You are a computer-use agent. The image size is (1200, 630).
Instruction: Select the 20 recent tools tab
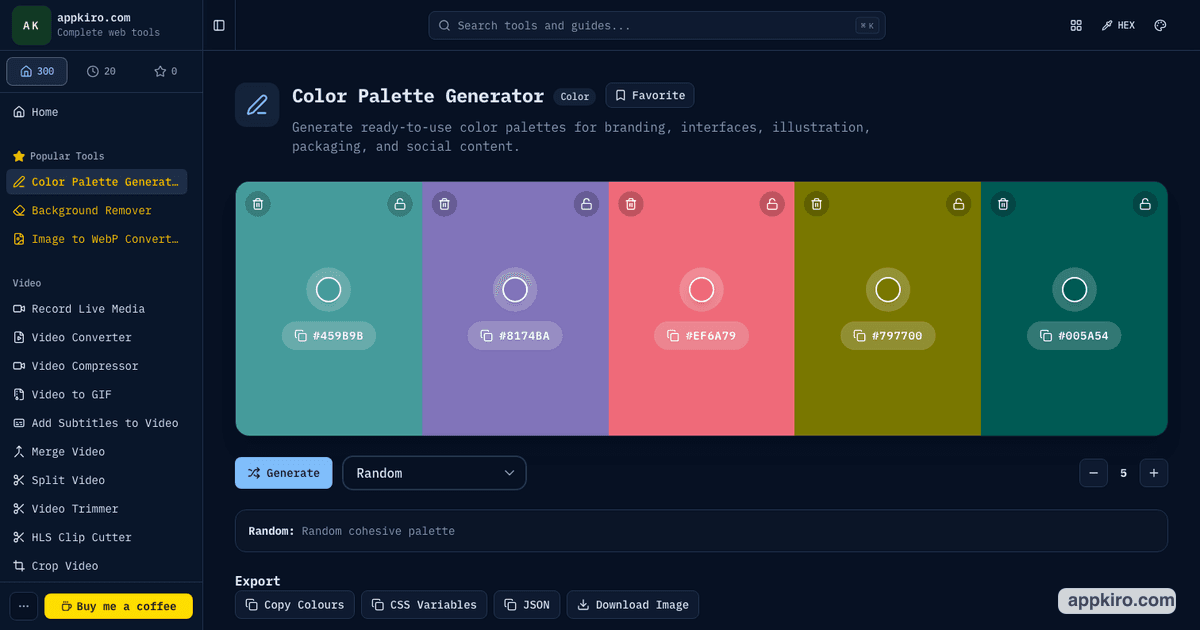[x=101, y=71]
